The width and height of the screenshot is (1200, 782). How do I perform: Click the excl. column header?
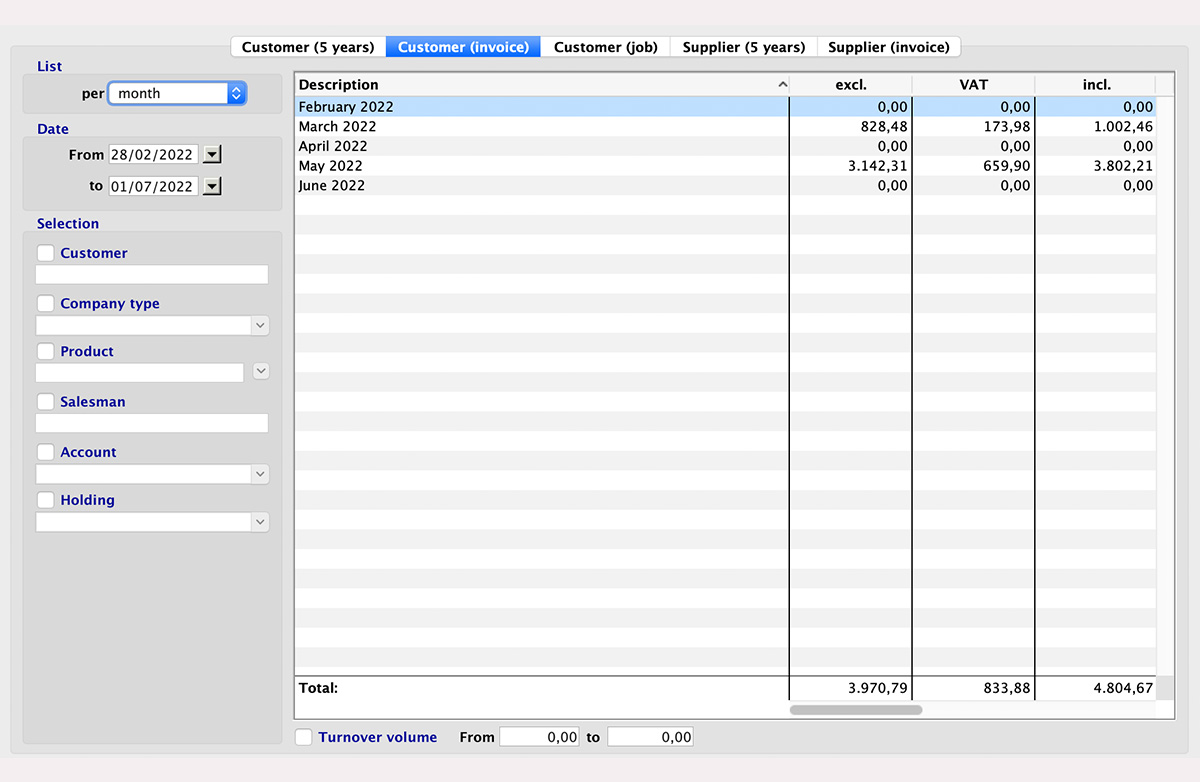851,85
